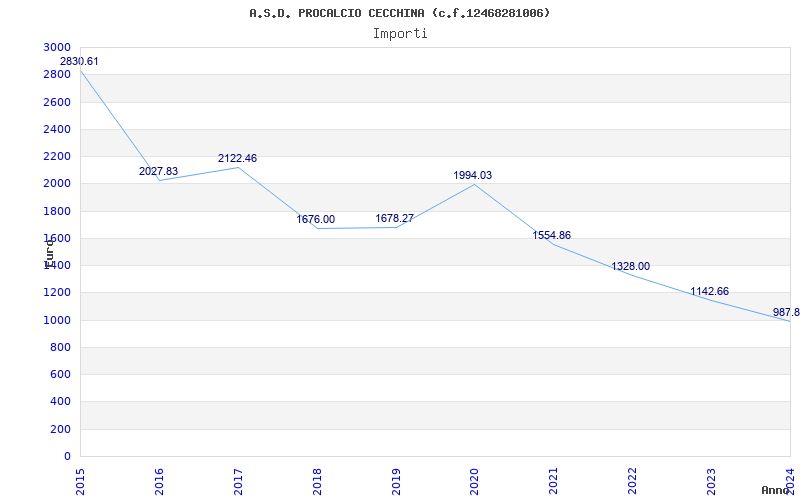
Task: Click the 2000 y-axis tick label
Action: (x=57, y=184)
